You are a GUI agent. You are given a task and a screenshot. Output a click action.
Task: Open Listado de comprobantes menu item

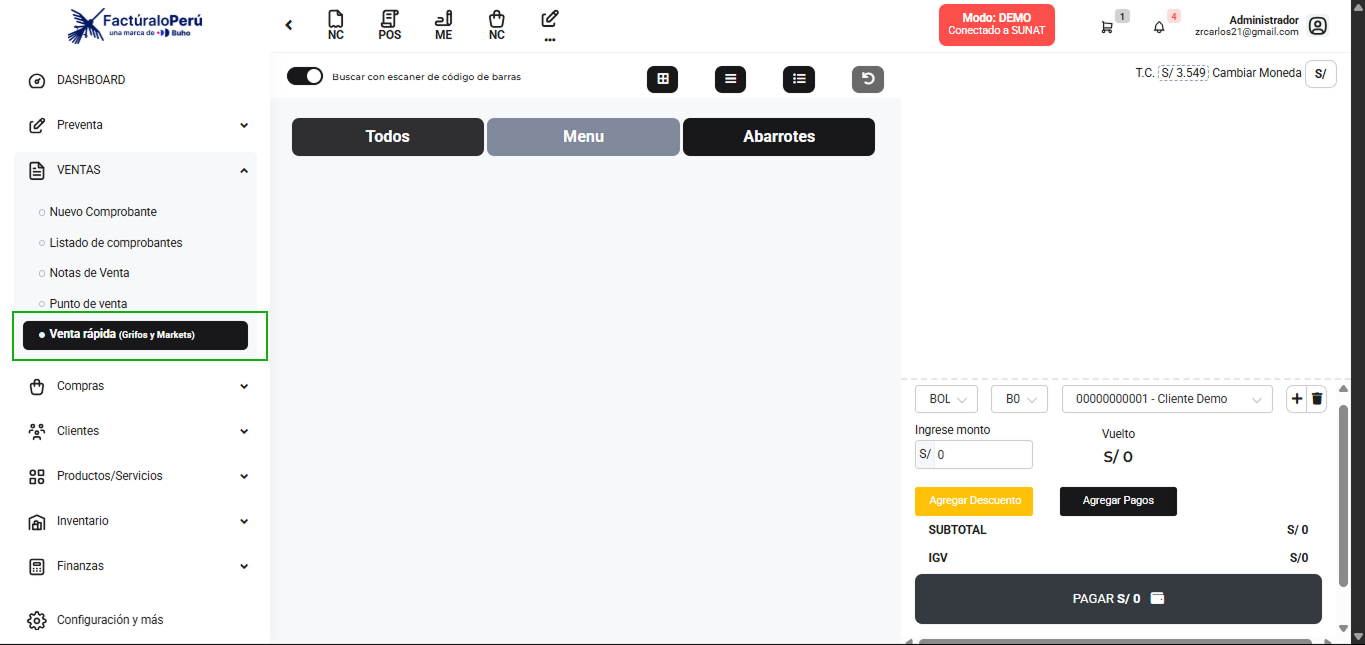click(116, 243)
